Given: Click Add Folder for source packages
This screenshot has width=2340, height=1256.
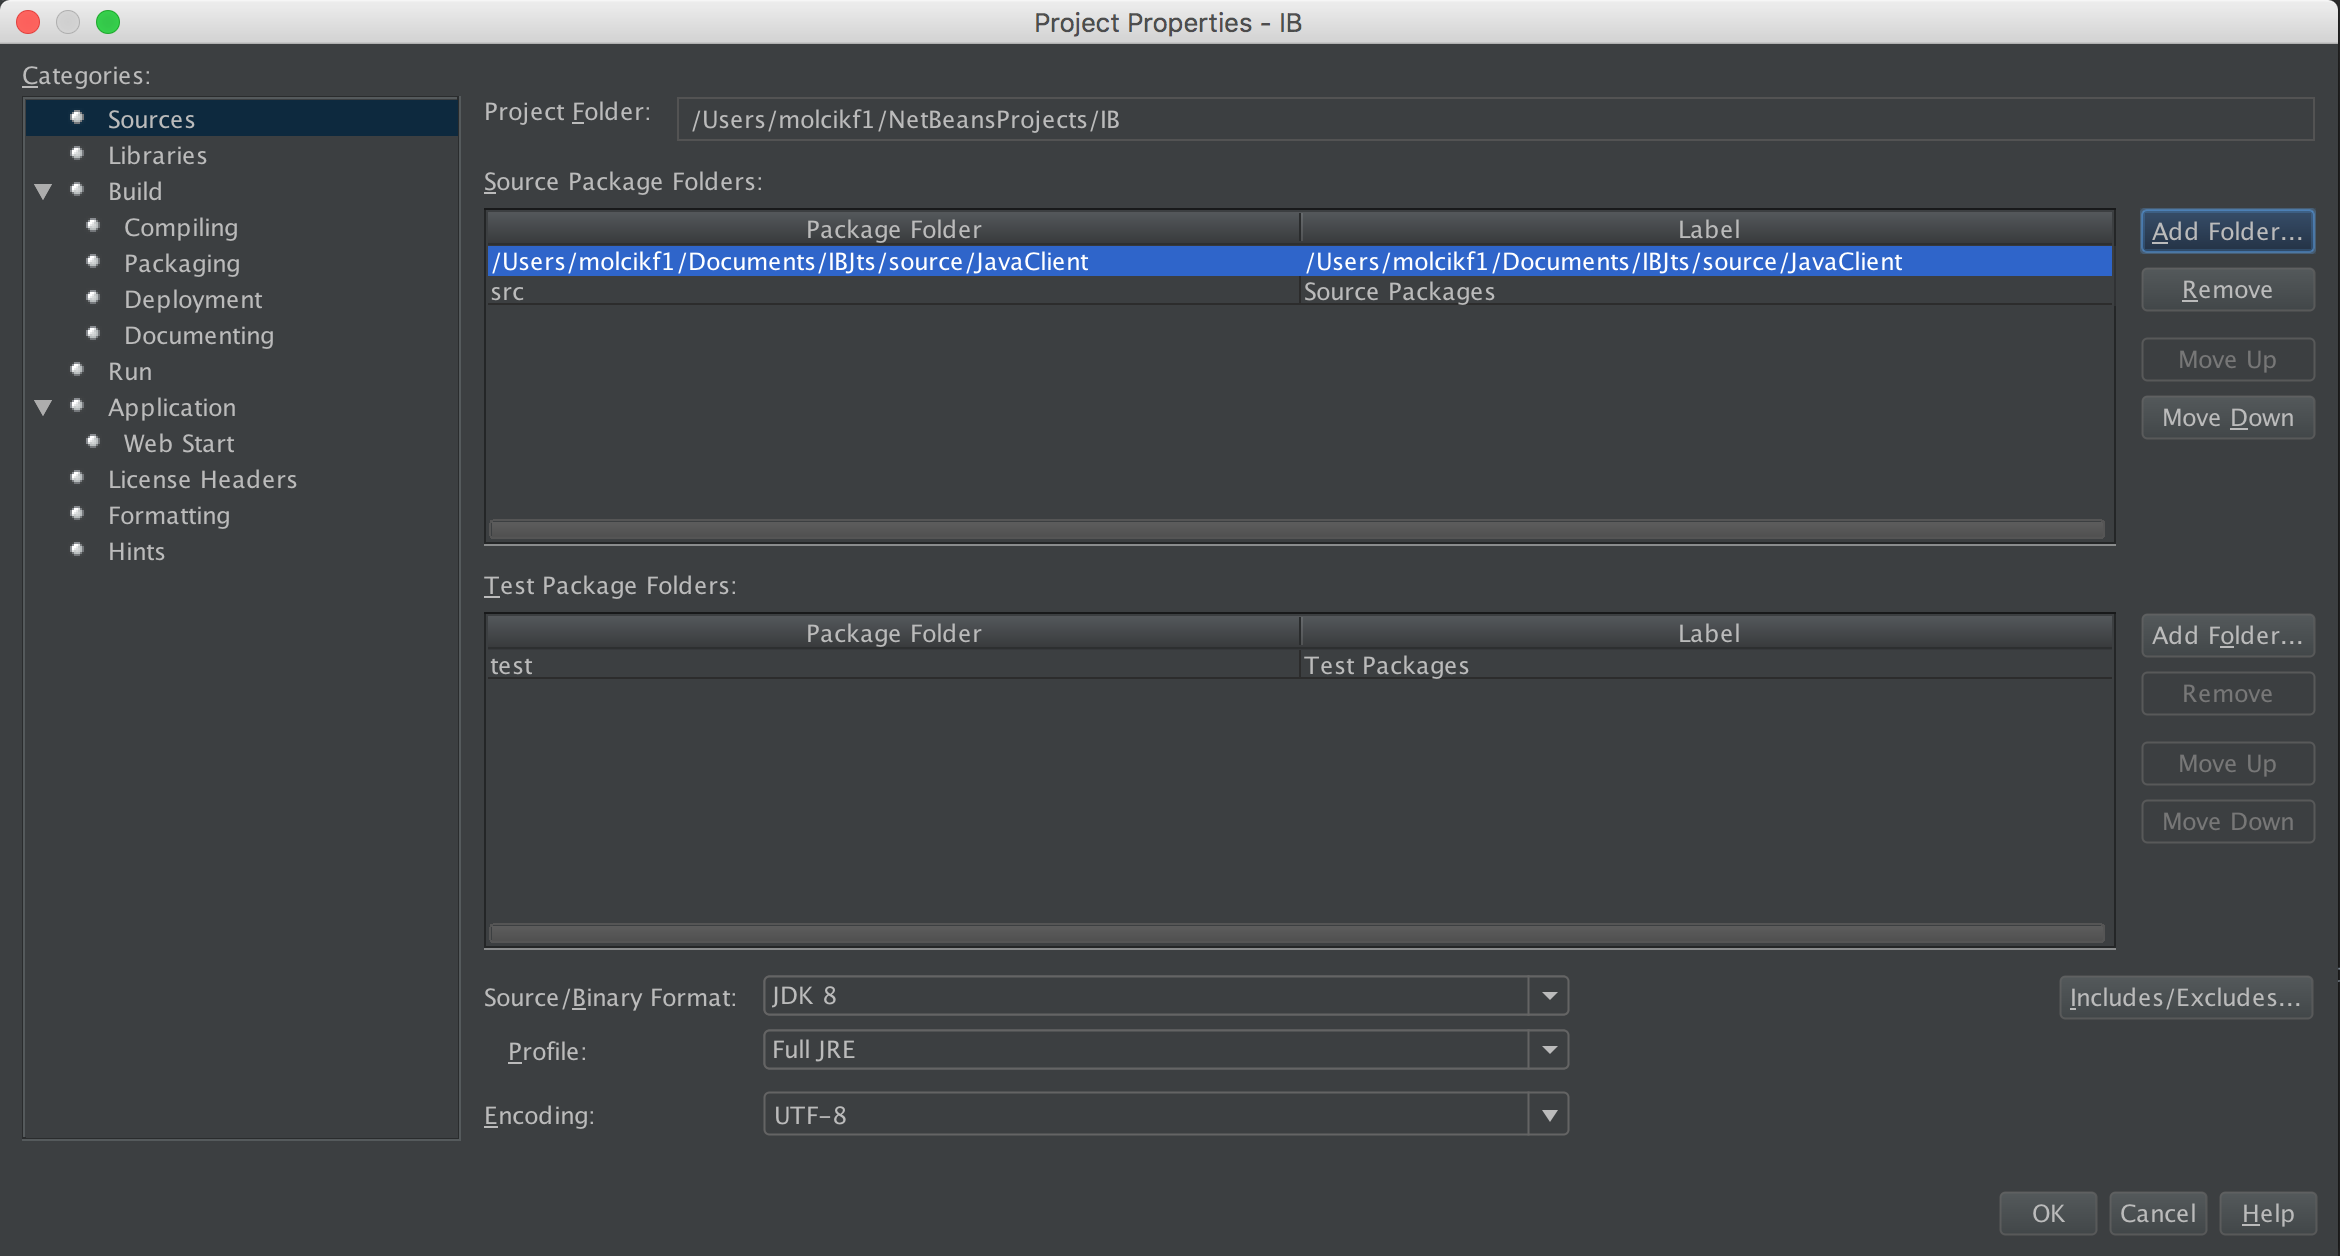Looking at the screenshot, I should click(x=2226, y=231).
